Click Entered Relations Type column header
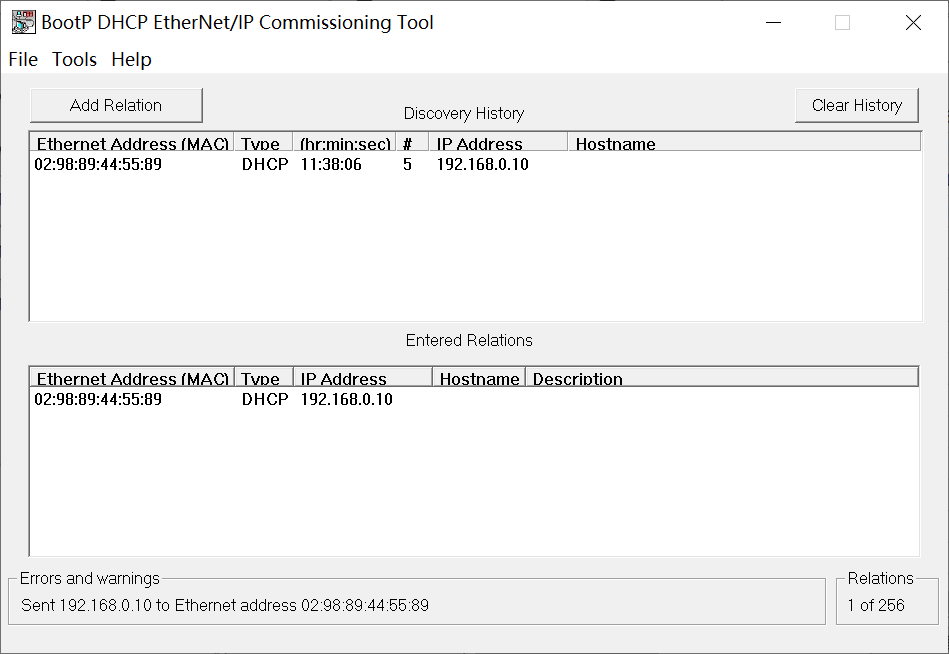This screenshot has width=949, height=654. point(262,378)
